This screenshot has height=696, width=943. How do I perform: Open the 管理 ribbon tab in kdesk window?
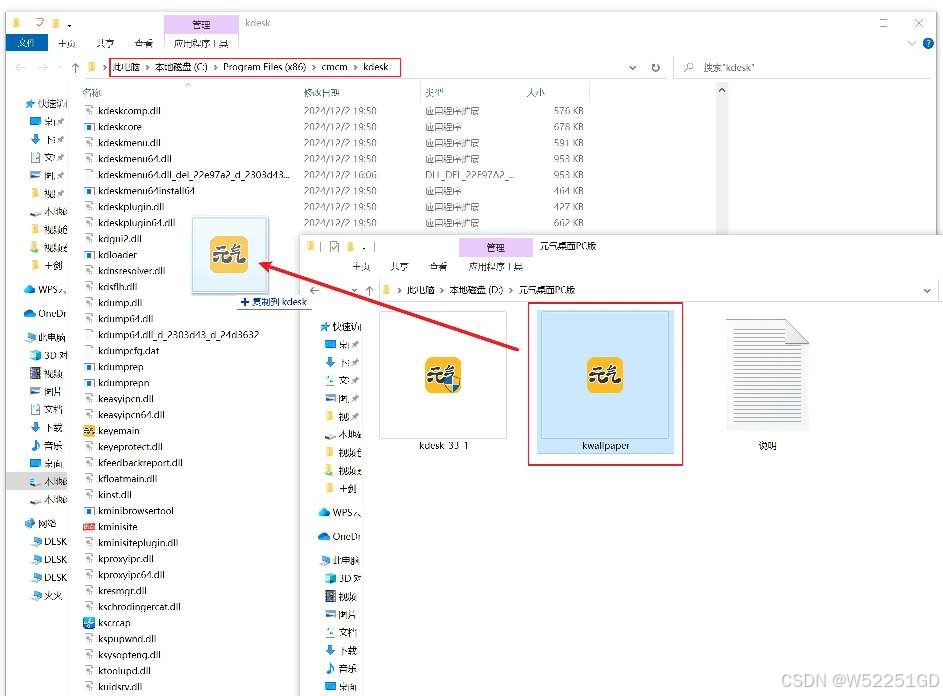coord(201,24)
